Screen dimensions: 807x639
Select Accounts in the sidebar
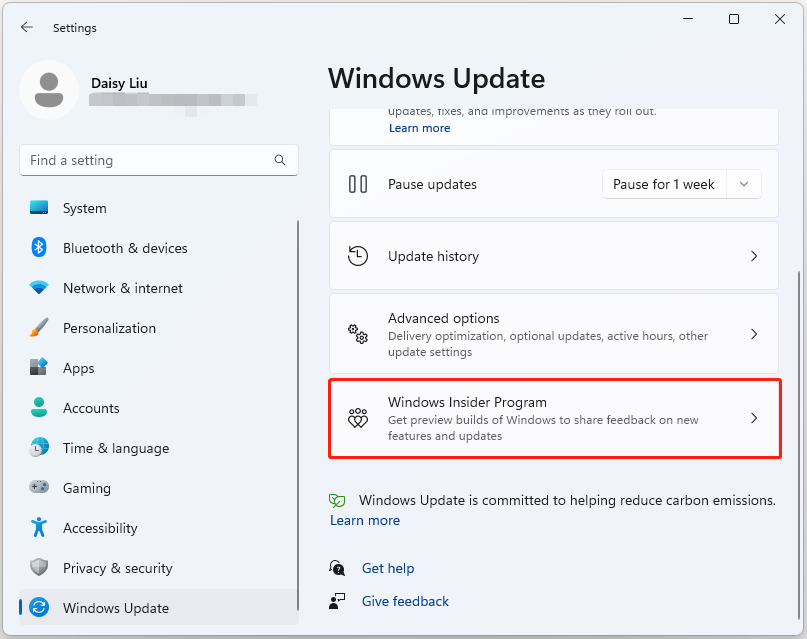[89, 408]
